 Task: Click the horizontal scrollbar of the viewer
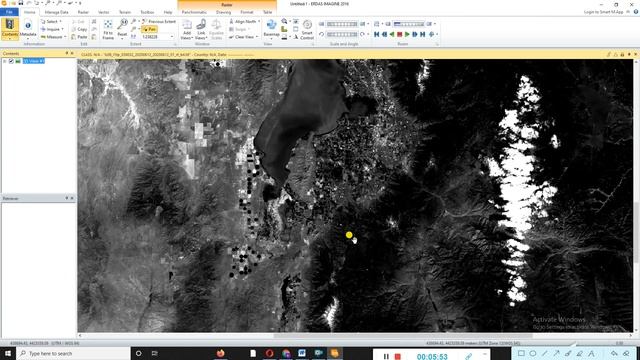[402, 336]
